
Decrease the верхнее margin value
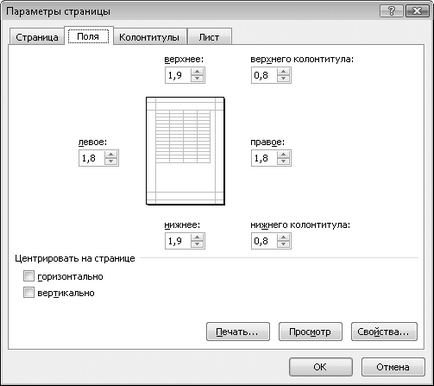(197, 79)
